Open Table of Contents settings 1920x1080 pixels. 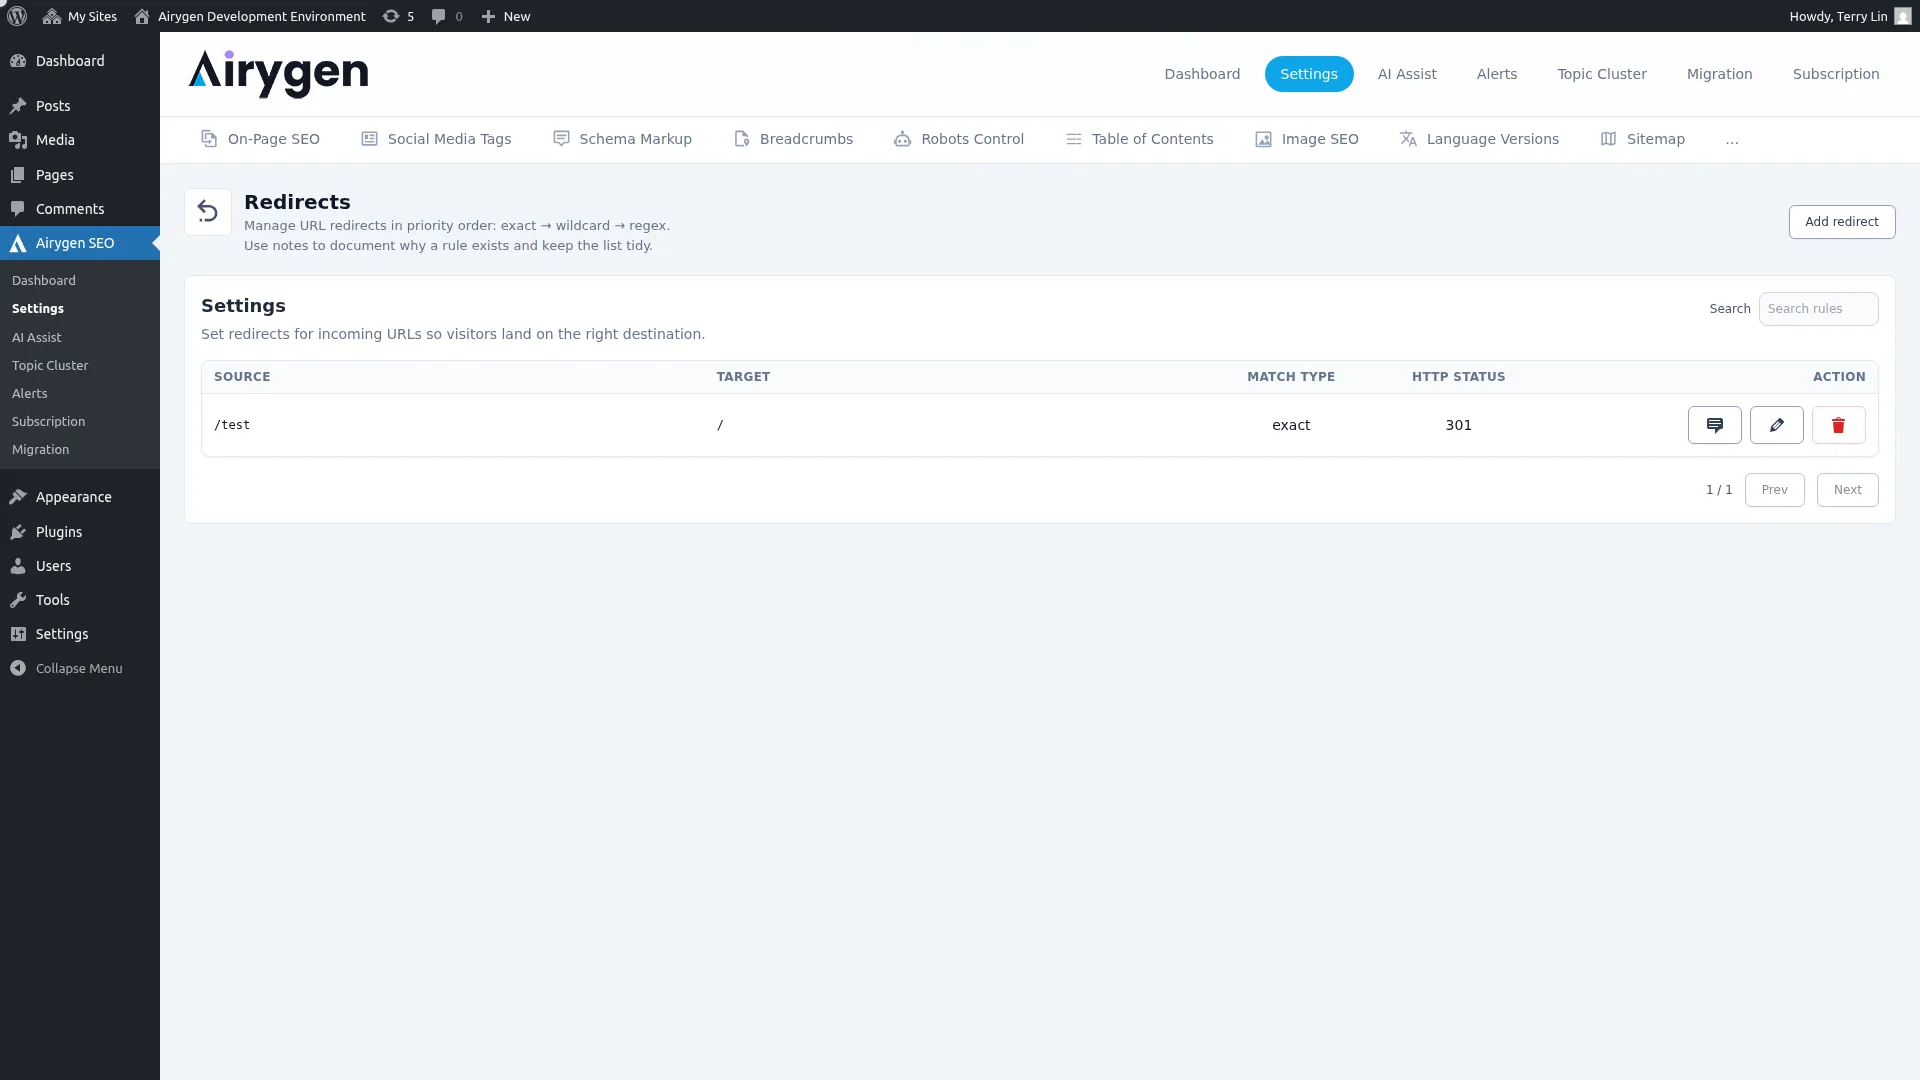pos(1140,139)
